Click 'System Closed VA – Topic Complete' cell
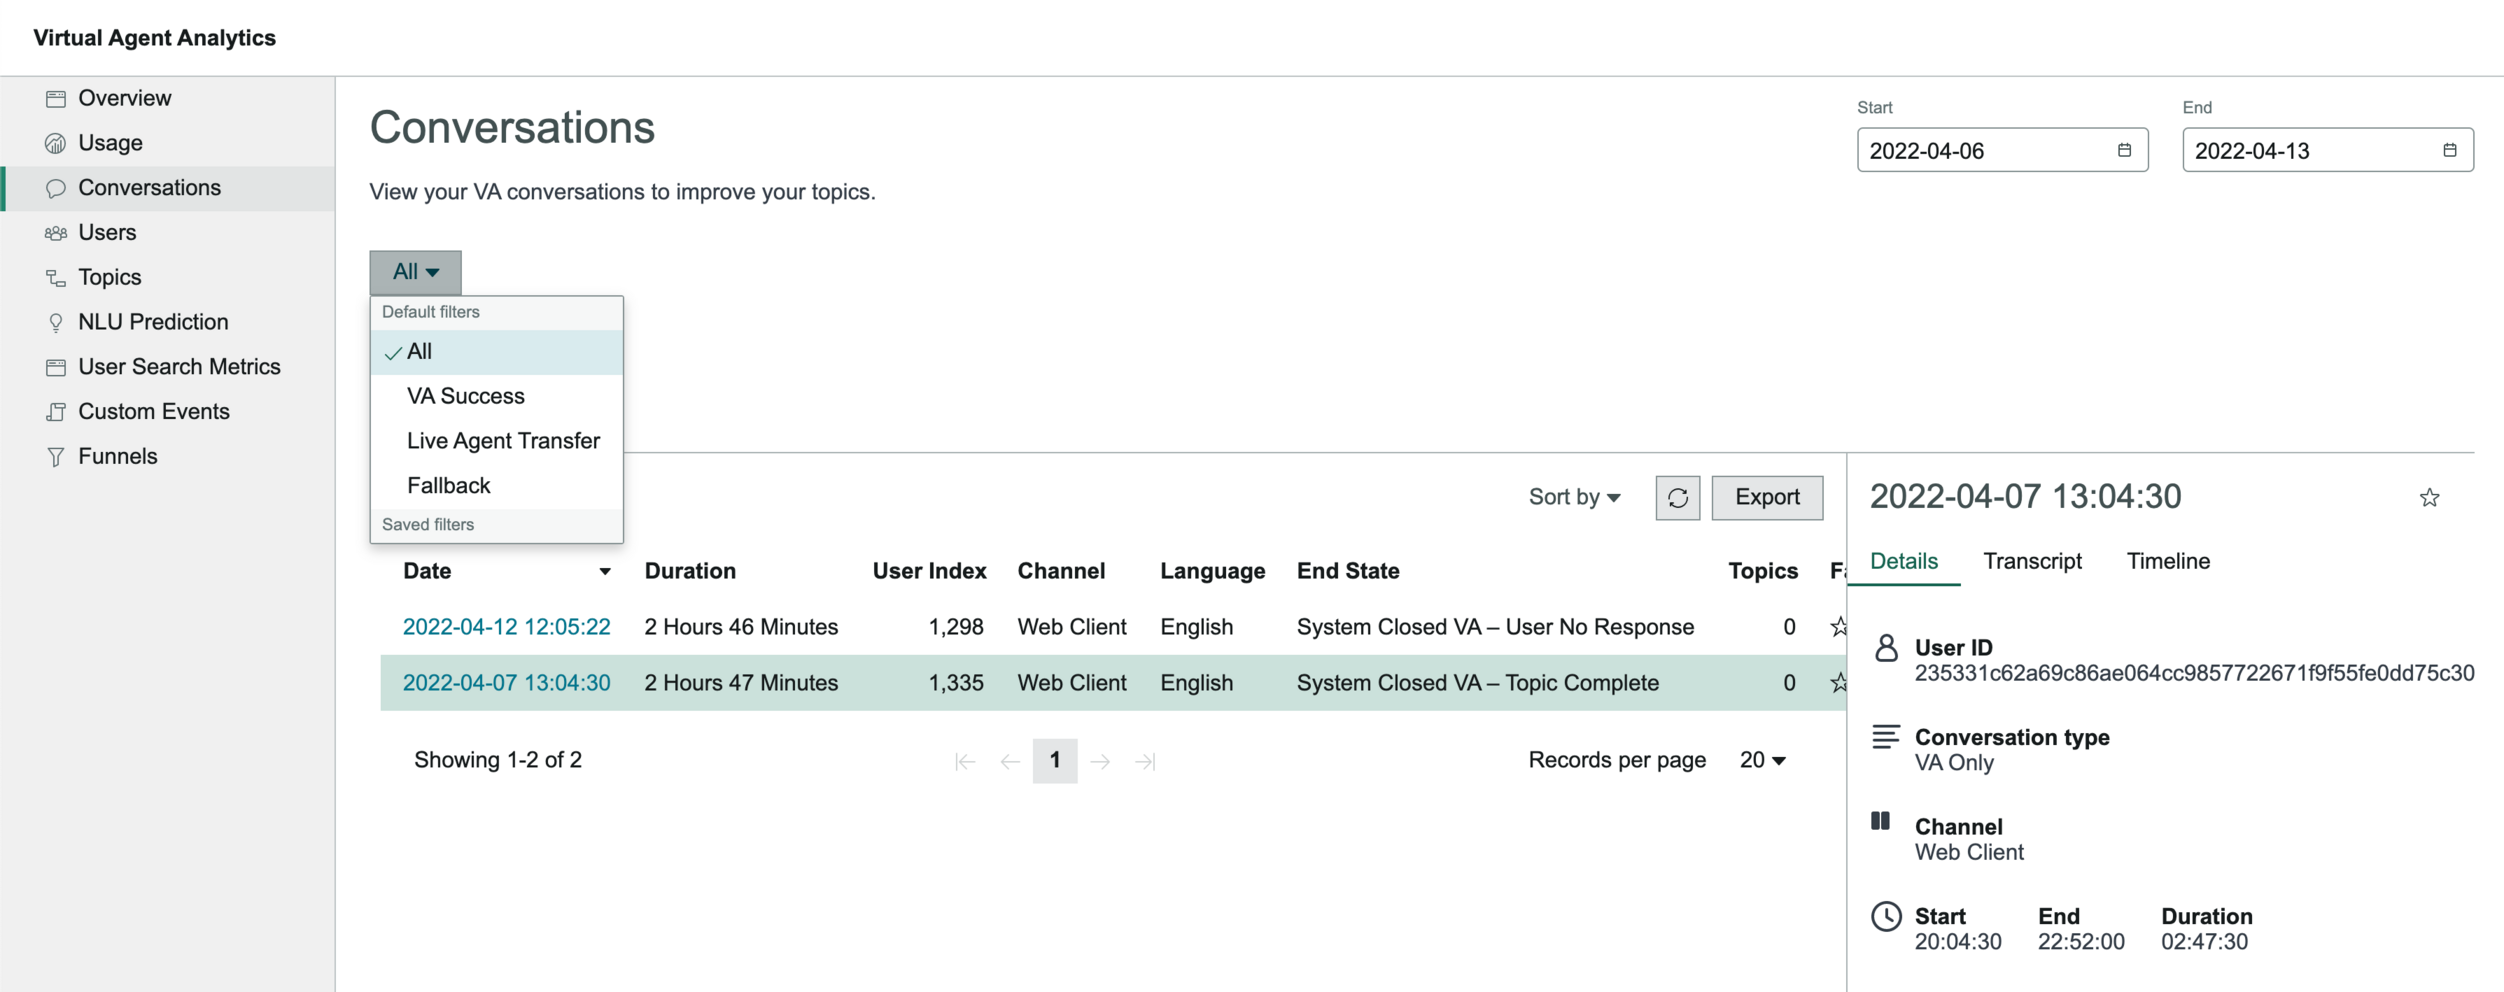 (x=1477, y=683)
